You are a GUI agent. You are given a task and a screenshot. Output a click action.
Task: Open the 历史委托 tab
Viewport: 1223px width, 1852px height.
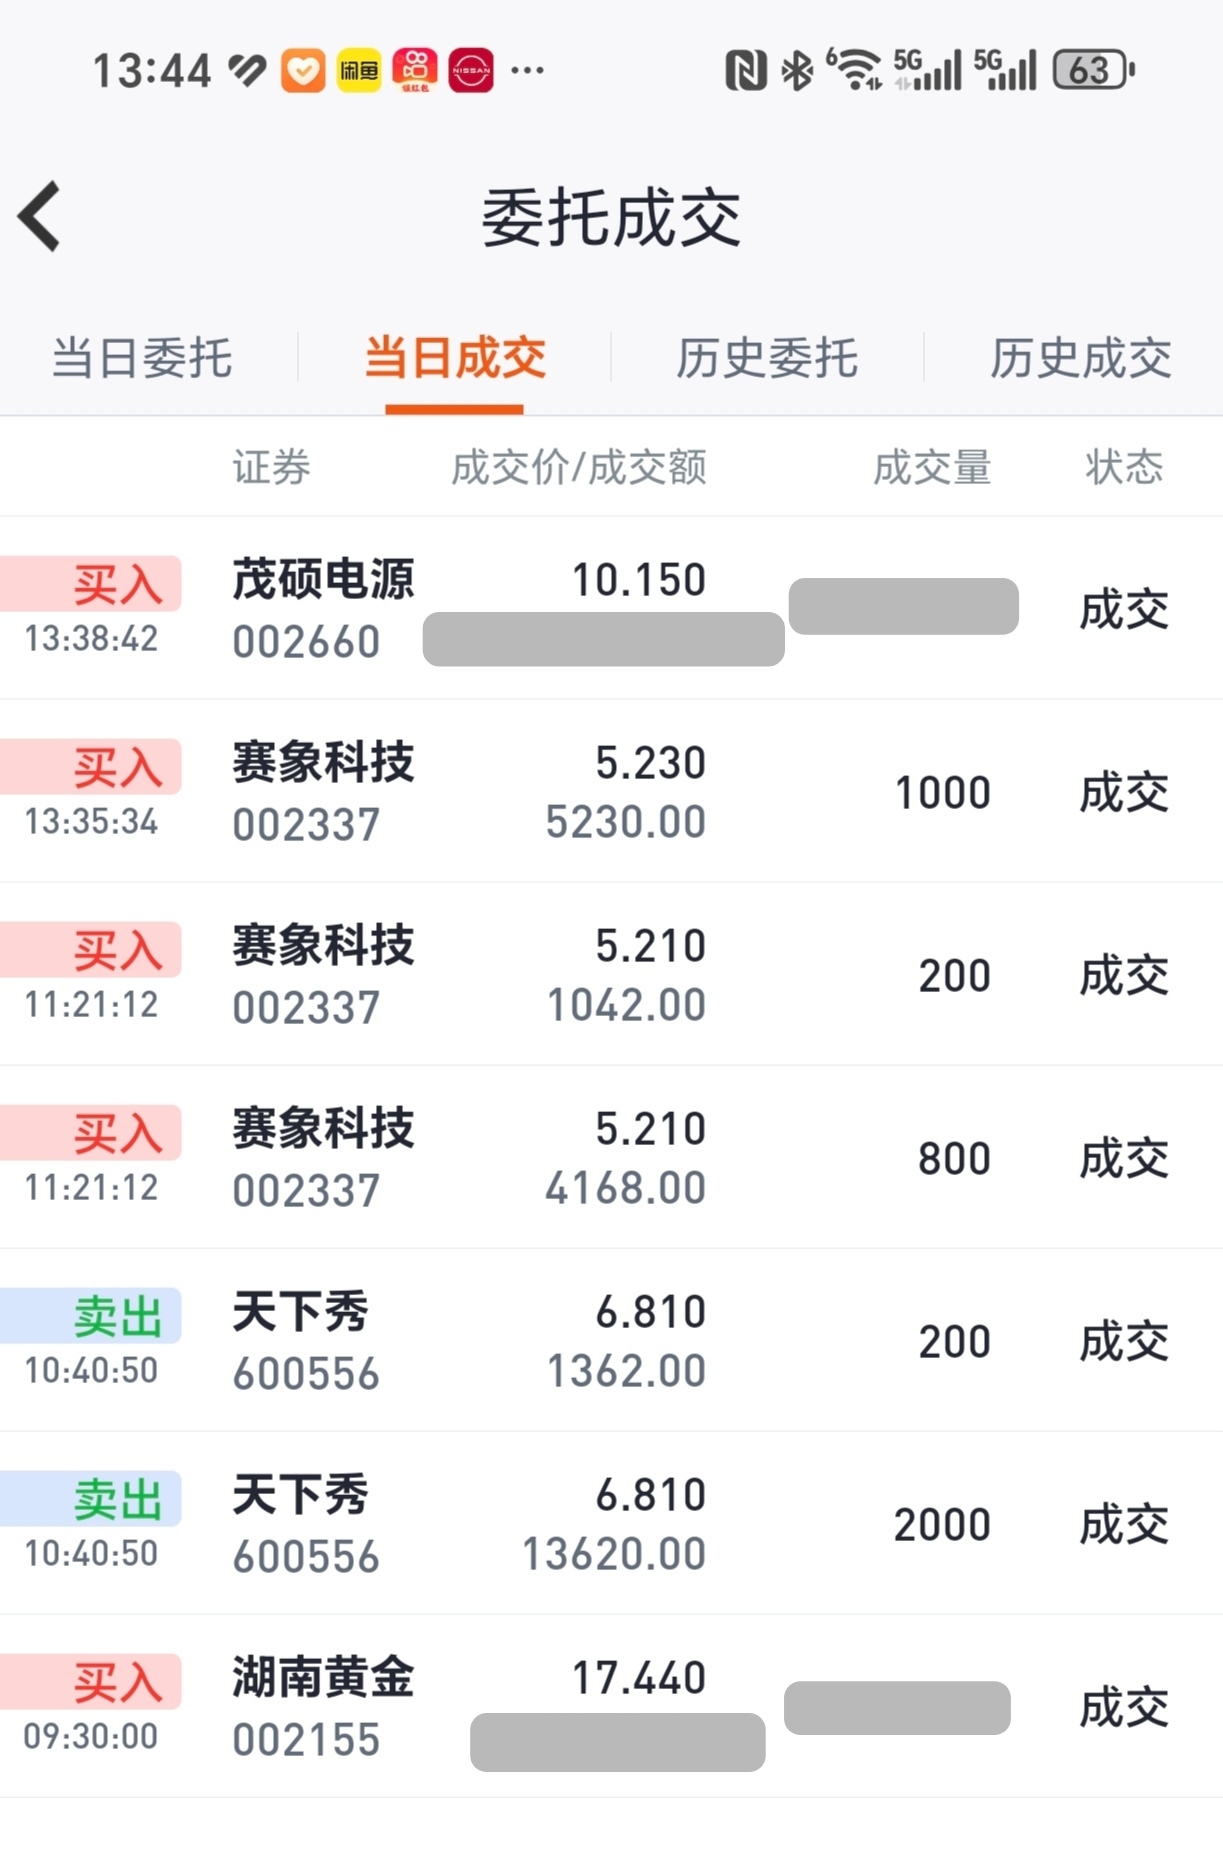point(767,358)
